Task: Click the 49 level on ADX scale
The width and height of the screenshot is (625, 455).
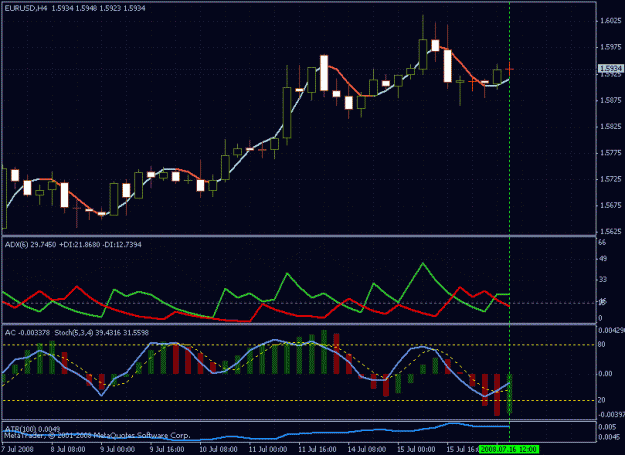Action: click(x=603, y=259)
